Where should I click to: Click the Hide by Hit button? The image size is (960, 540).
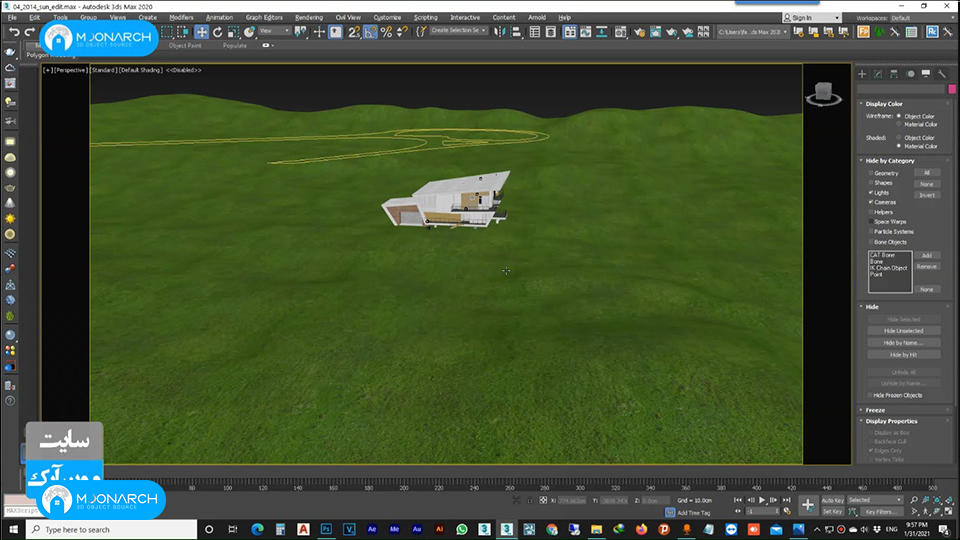point(904,354)
